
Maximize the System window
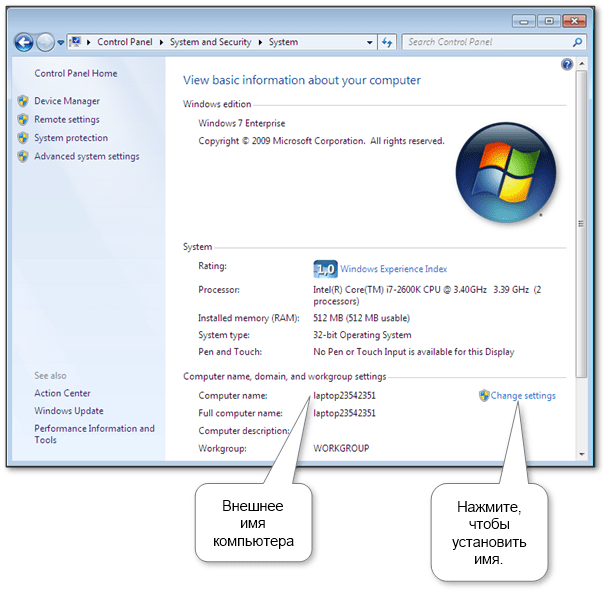click(x=549, y=21)
